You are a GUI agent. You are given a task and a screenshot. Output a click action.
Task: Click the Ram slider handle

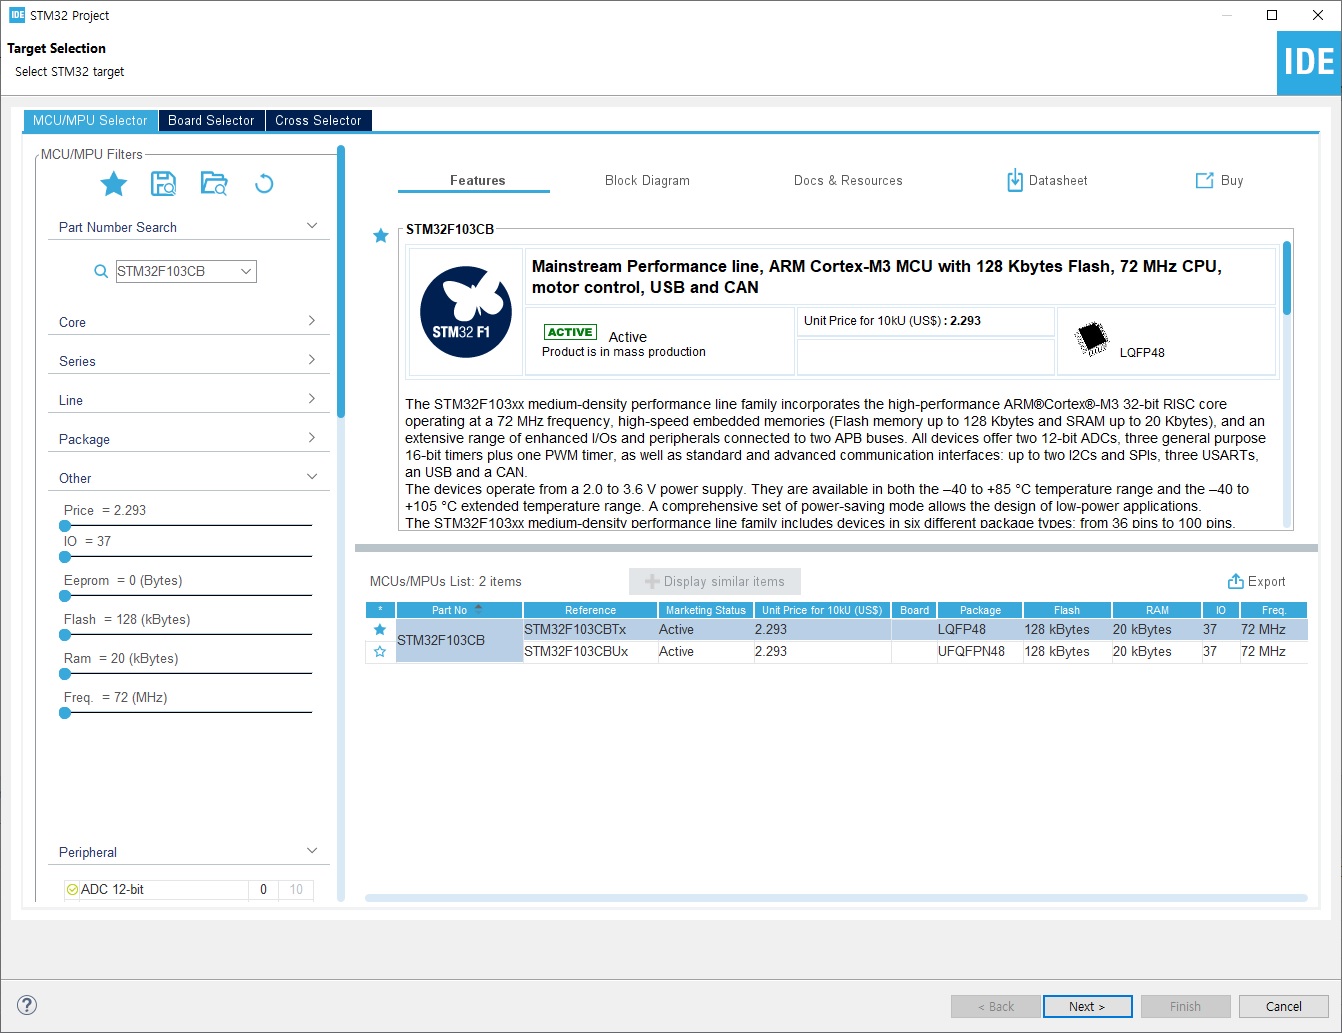(x=65, y=674)
